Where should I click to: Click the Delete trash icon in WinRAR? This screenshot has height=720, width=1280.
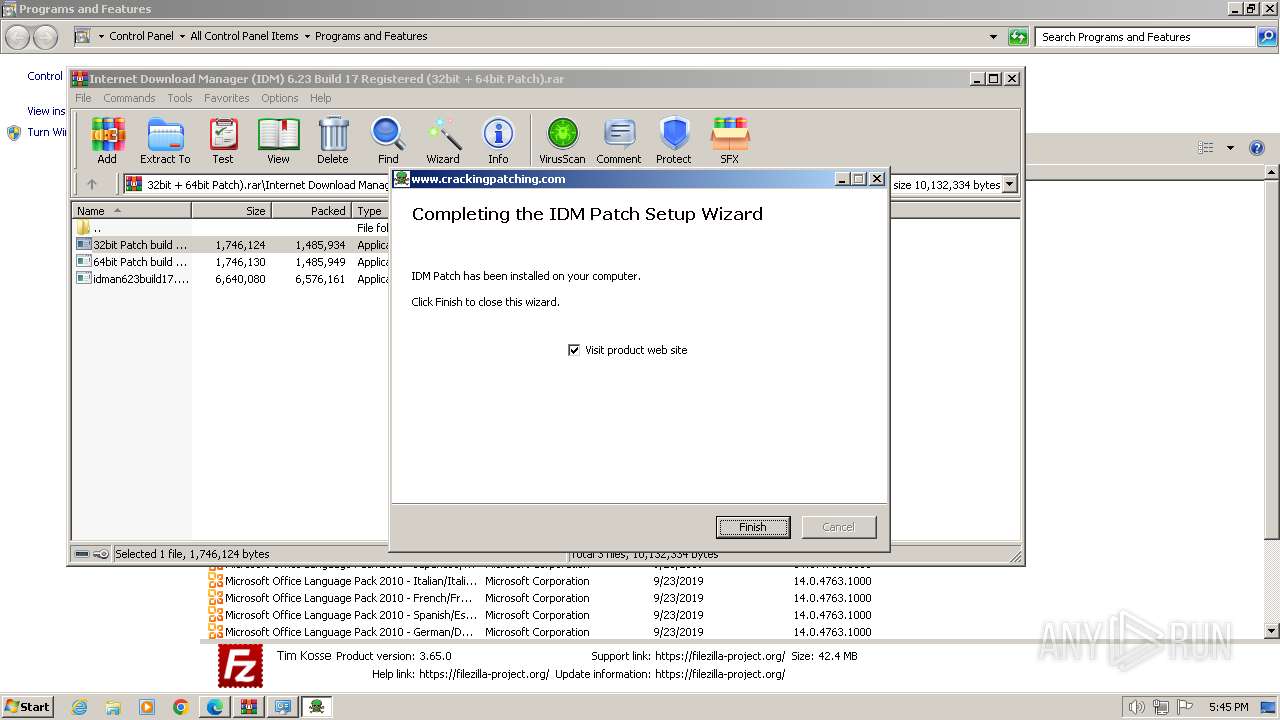click(x=333, y=140)
